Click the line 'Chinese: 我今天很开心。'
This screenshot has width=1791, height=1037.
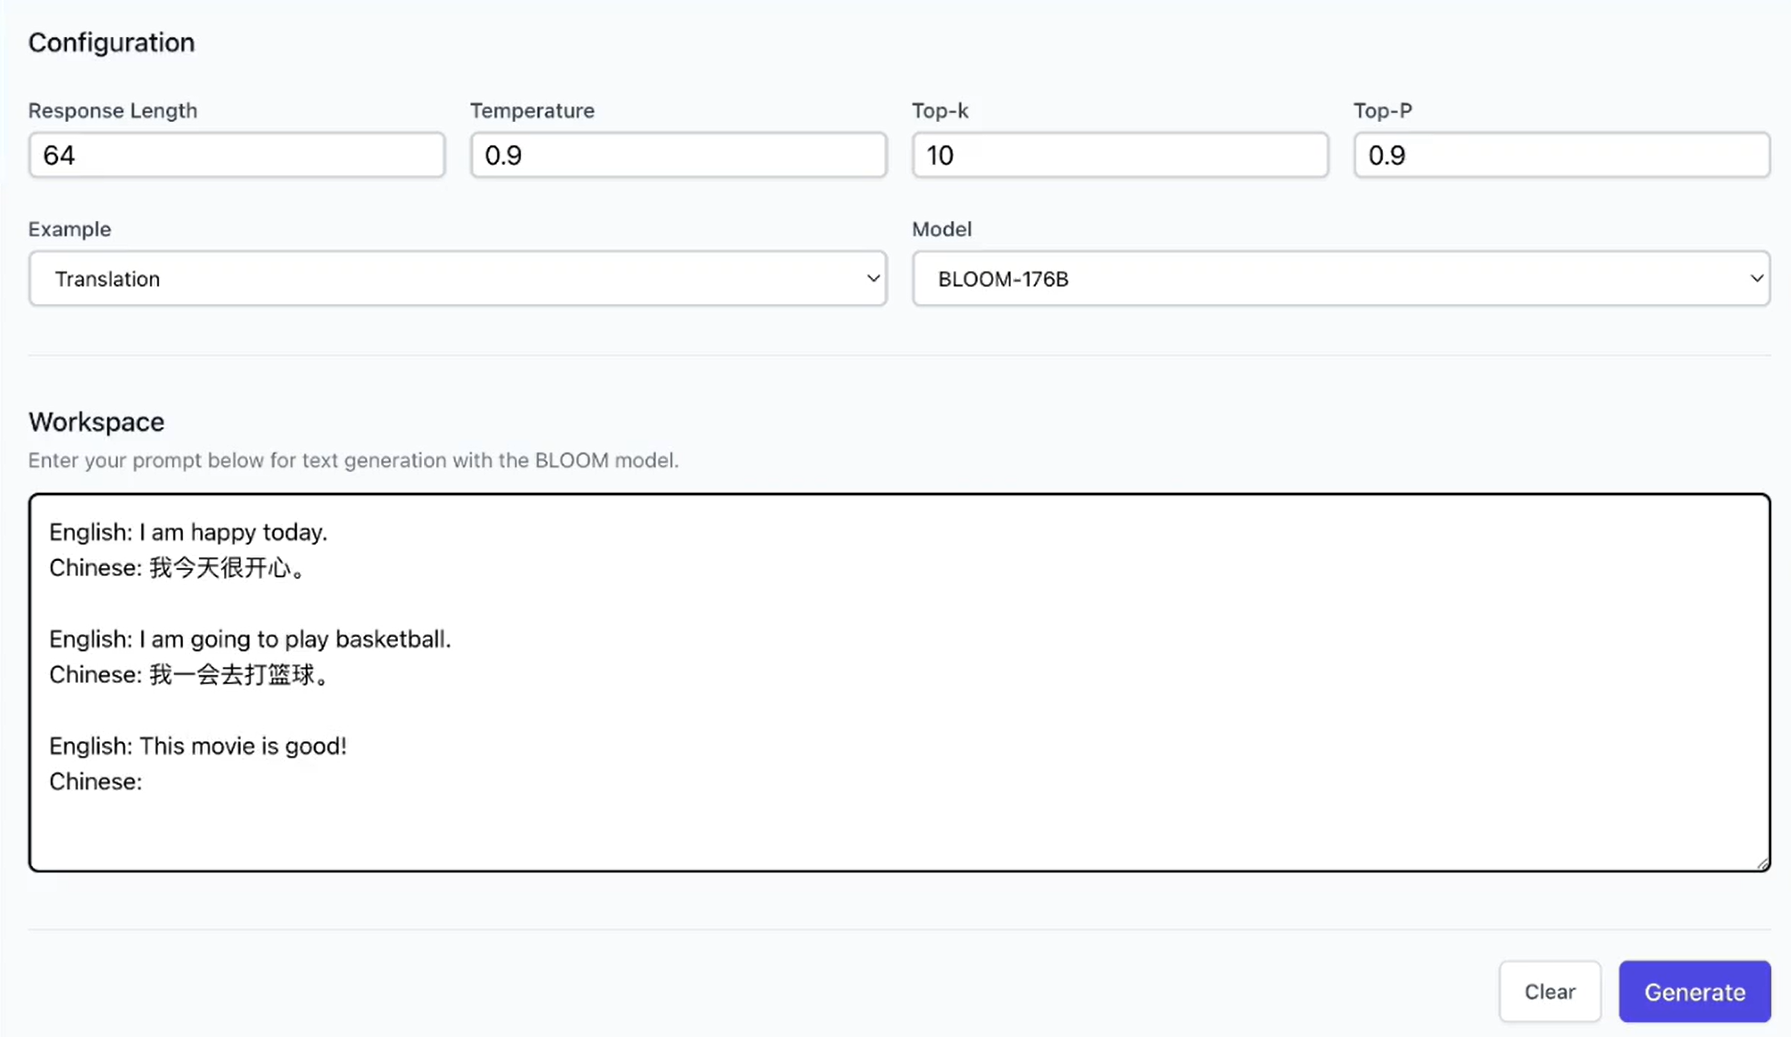pos(180,568)
